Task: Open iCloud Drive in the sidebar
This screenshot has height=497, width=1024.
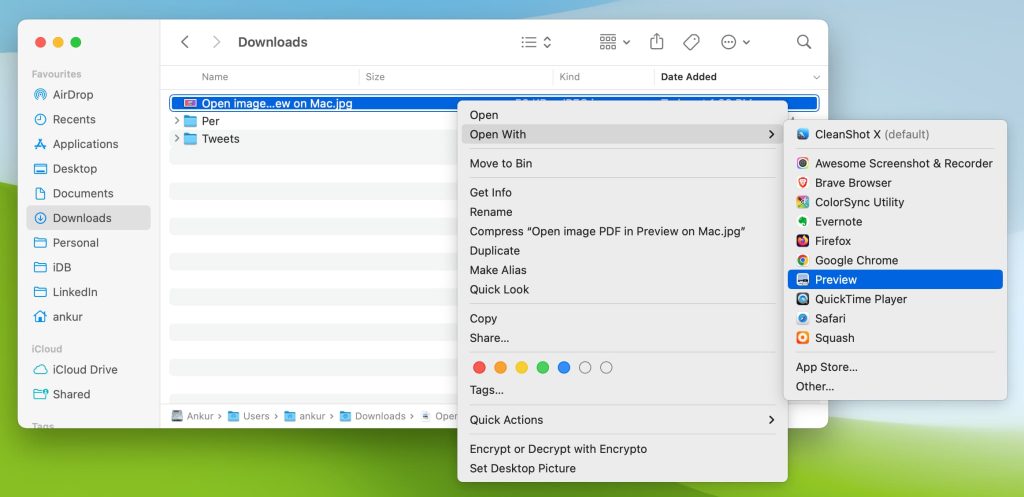Action: [89, 370]
